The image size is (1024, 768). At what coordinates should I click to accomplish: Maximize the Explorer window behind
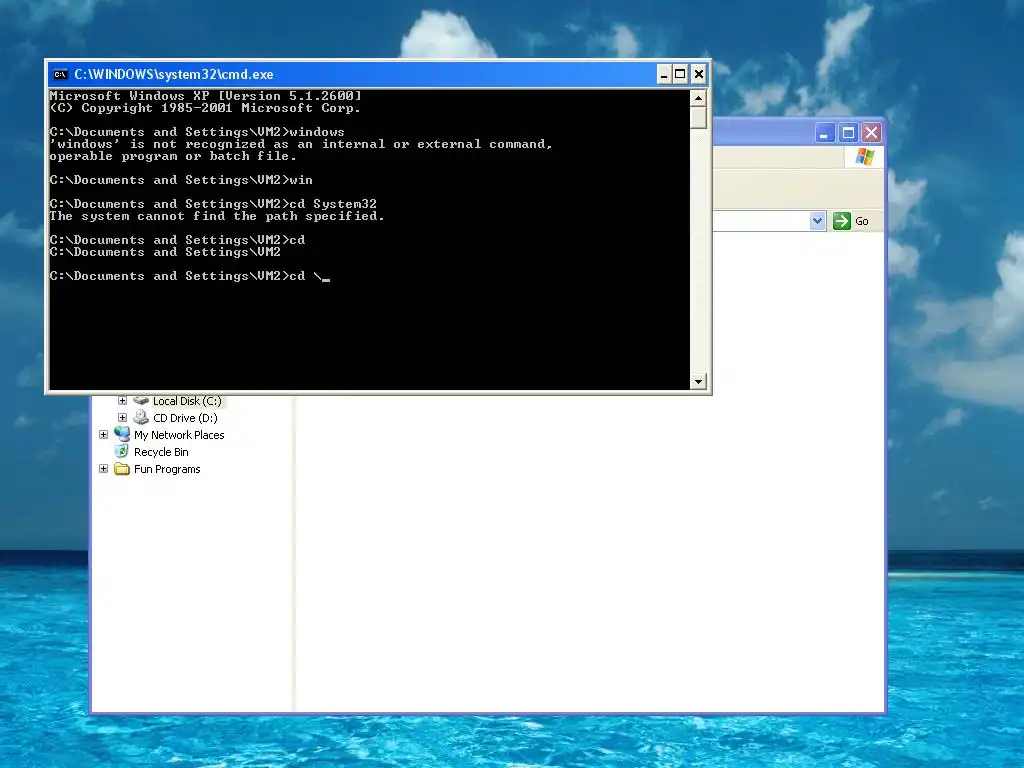coord(848,133)
